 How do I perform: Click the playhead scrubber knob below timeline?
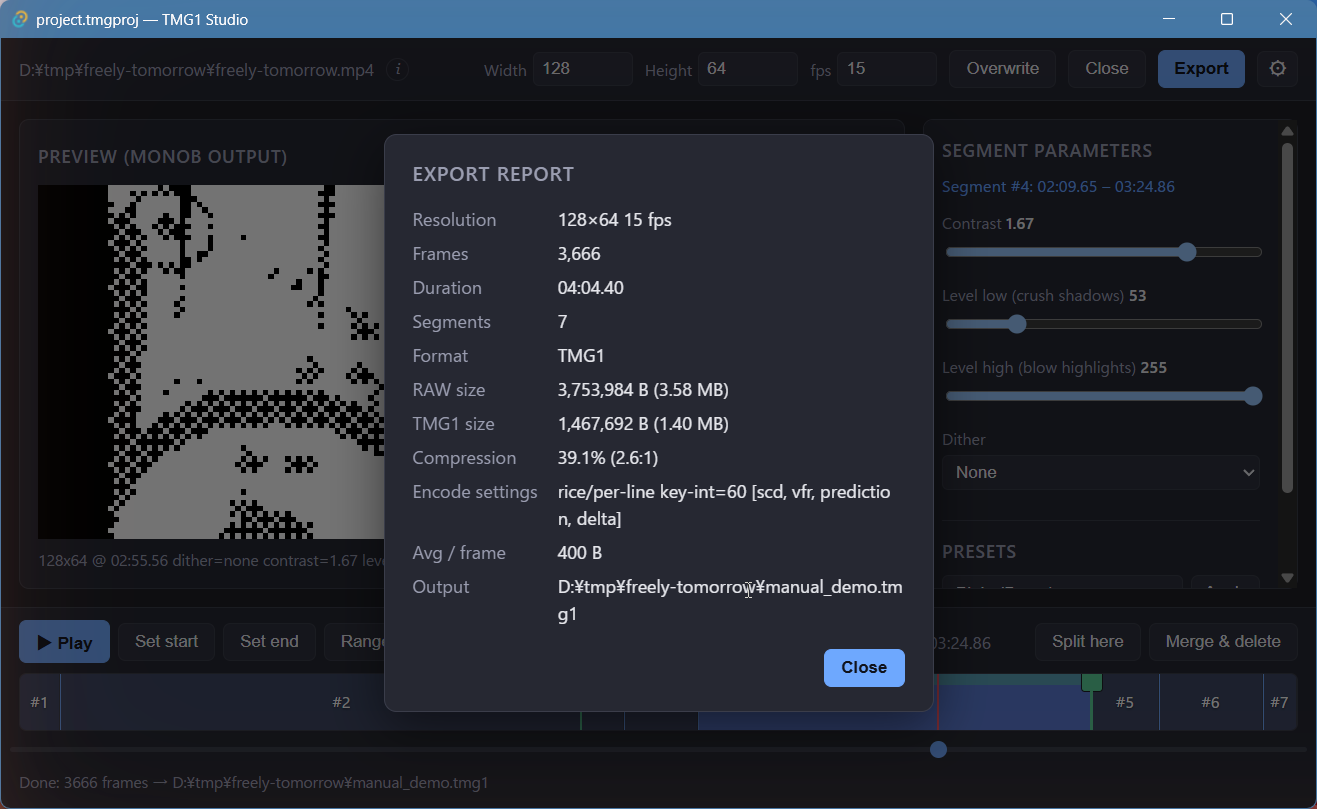tap(938, 749)
